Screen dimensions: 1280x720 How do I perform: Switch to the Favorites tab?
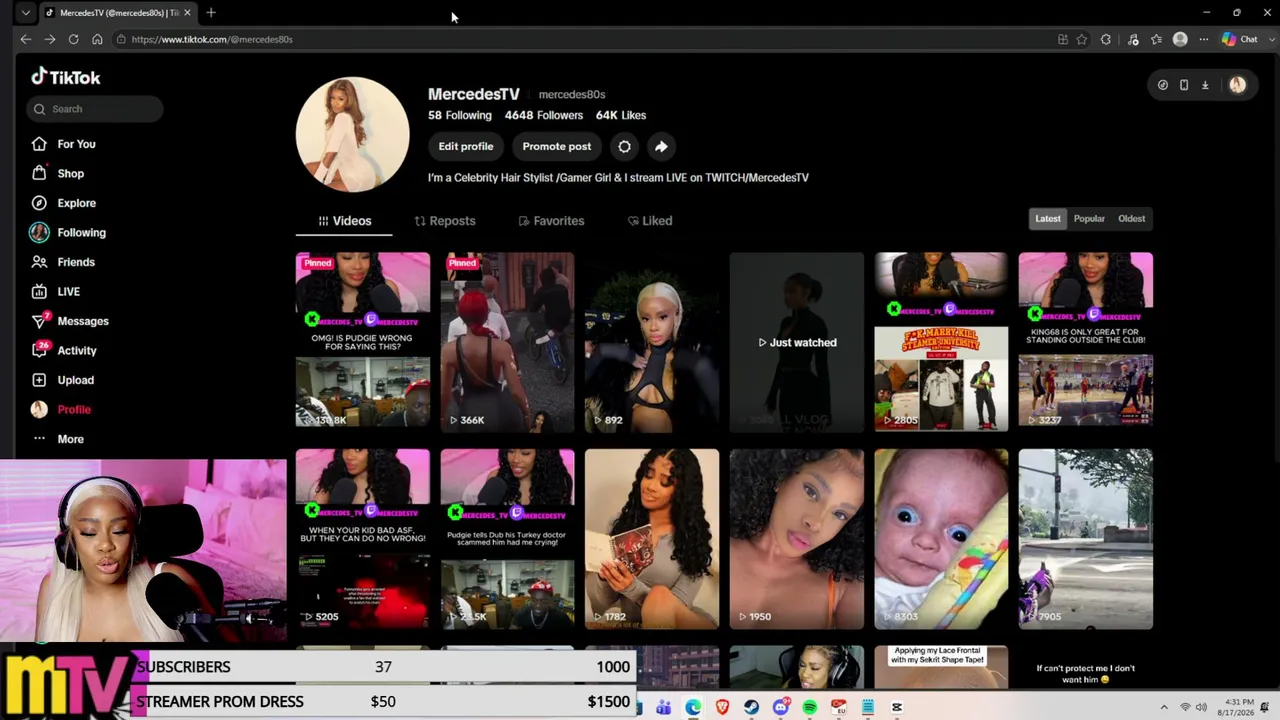[551, 221]
